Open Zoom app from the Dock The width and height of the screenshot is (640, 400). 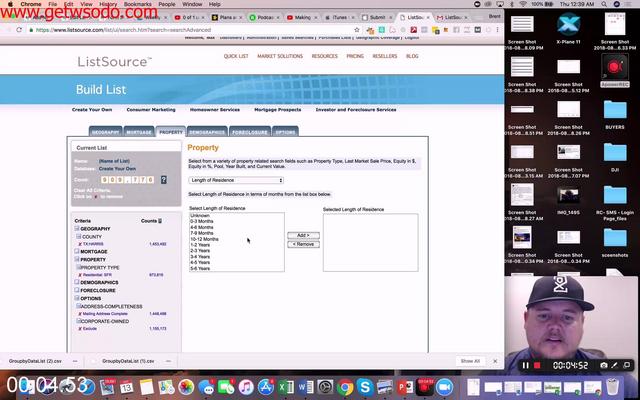tap(444, 387)
